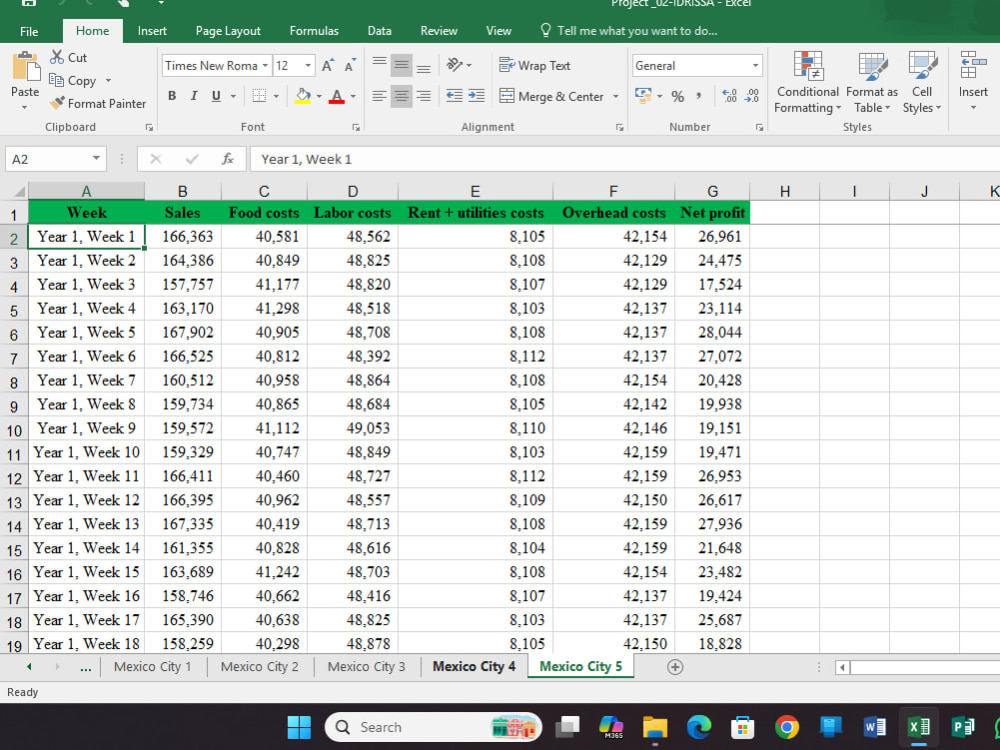Open Conditional Formatting menu
The image size is (1000, 750).
pos(807,83)
